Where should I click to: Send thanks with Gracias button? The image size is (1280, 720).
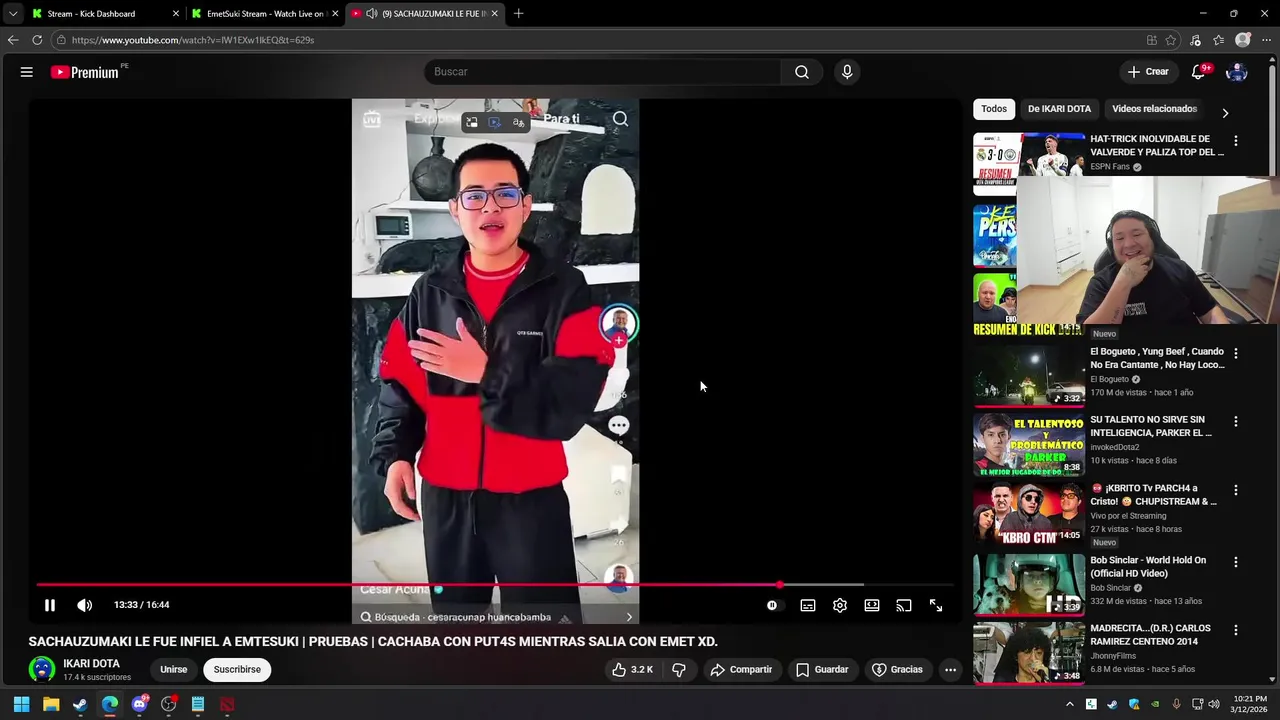[x=897, y=670]
